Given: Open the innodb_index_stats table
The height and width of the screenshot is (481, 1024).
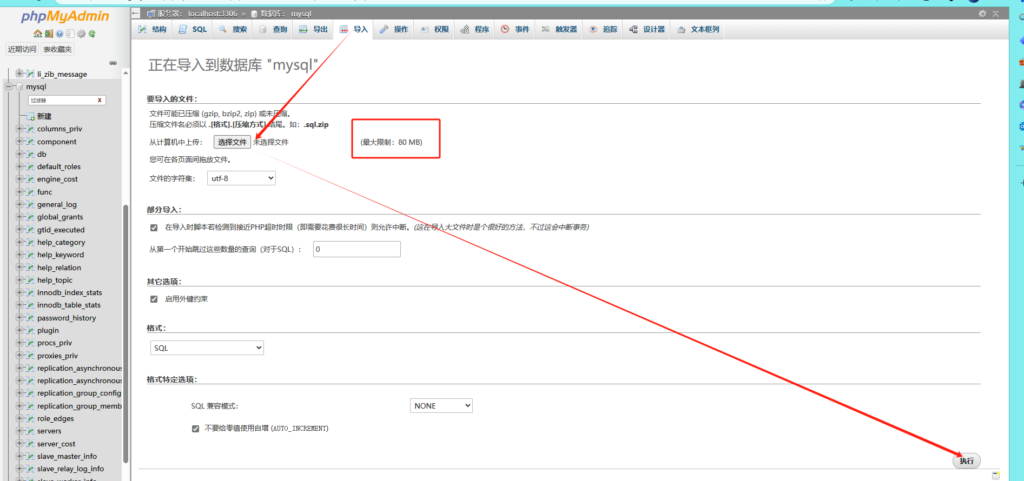Looking at the screenshot, I should click(69, 292).
